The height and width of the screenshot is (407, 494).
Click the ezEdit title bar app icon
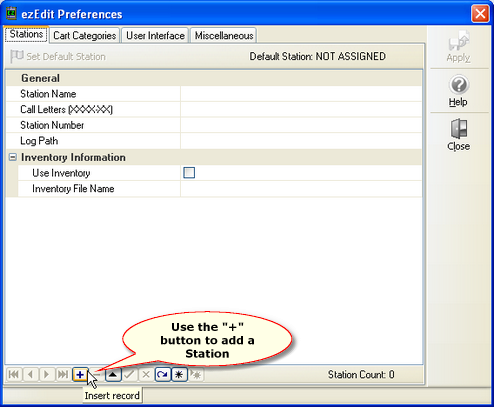12,13
